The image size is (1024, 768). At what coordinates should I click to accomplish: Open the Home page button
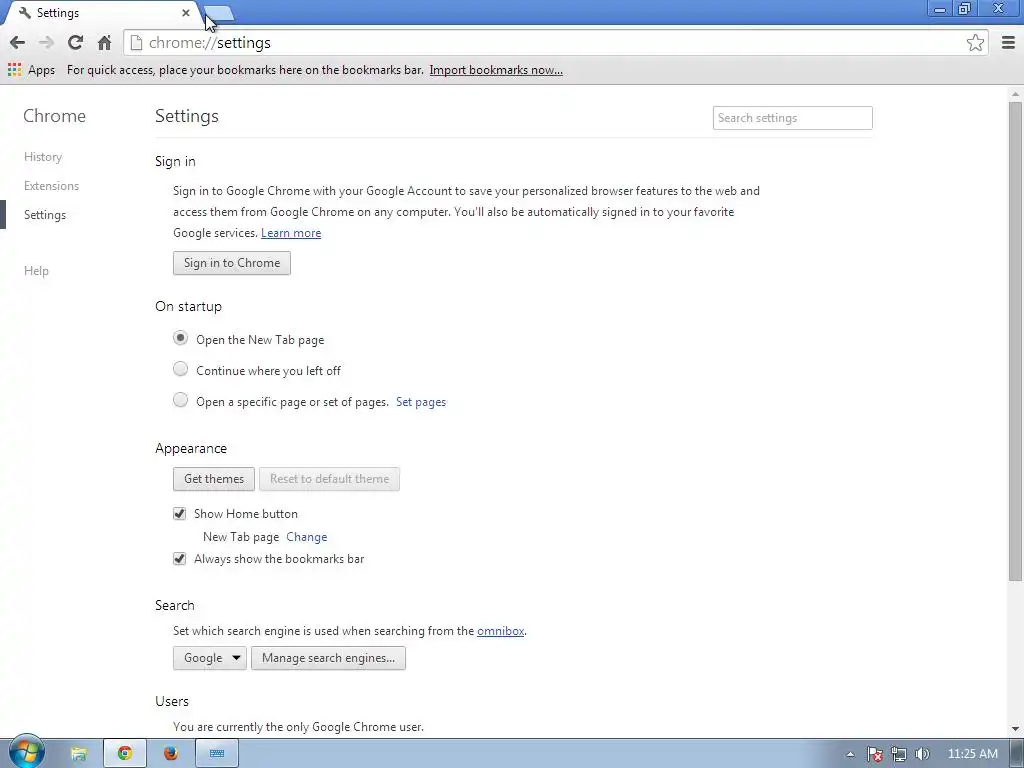tap(104, 43)
